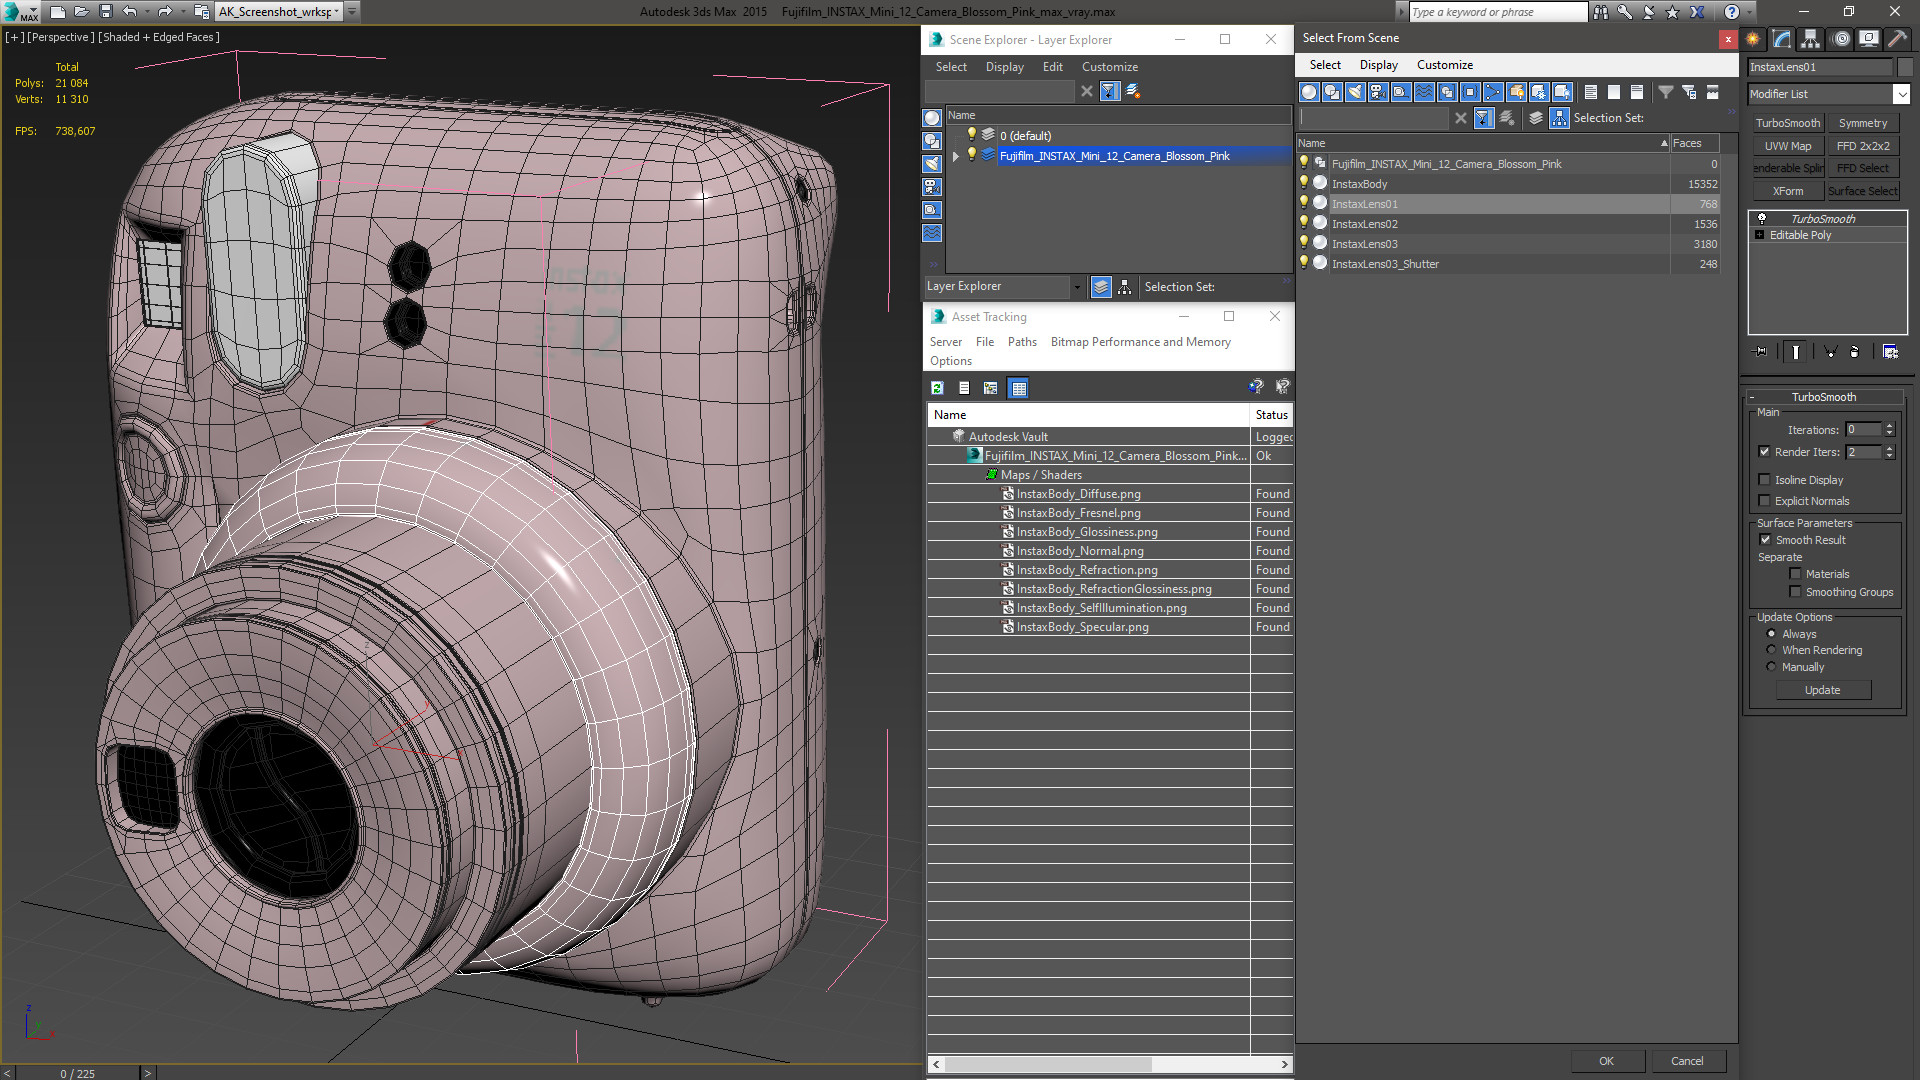Click the Undo arrow in title toolbar
Viewport: 1920px width, 1080px height.
pyautogui.click(x=130, y=12)
